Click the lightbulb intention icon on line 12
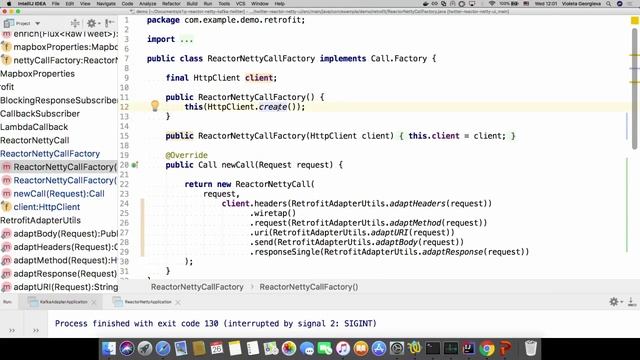640x360 pixels. click(x=155, y=106)
